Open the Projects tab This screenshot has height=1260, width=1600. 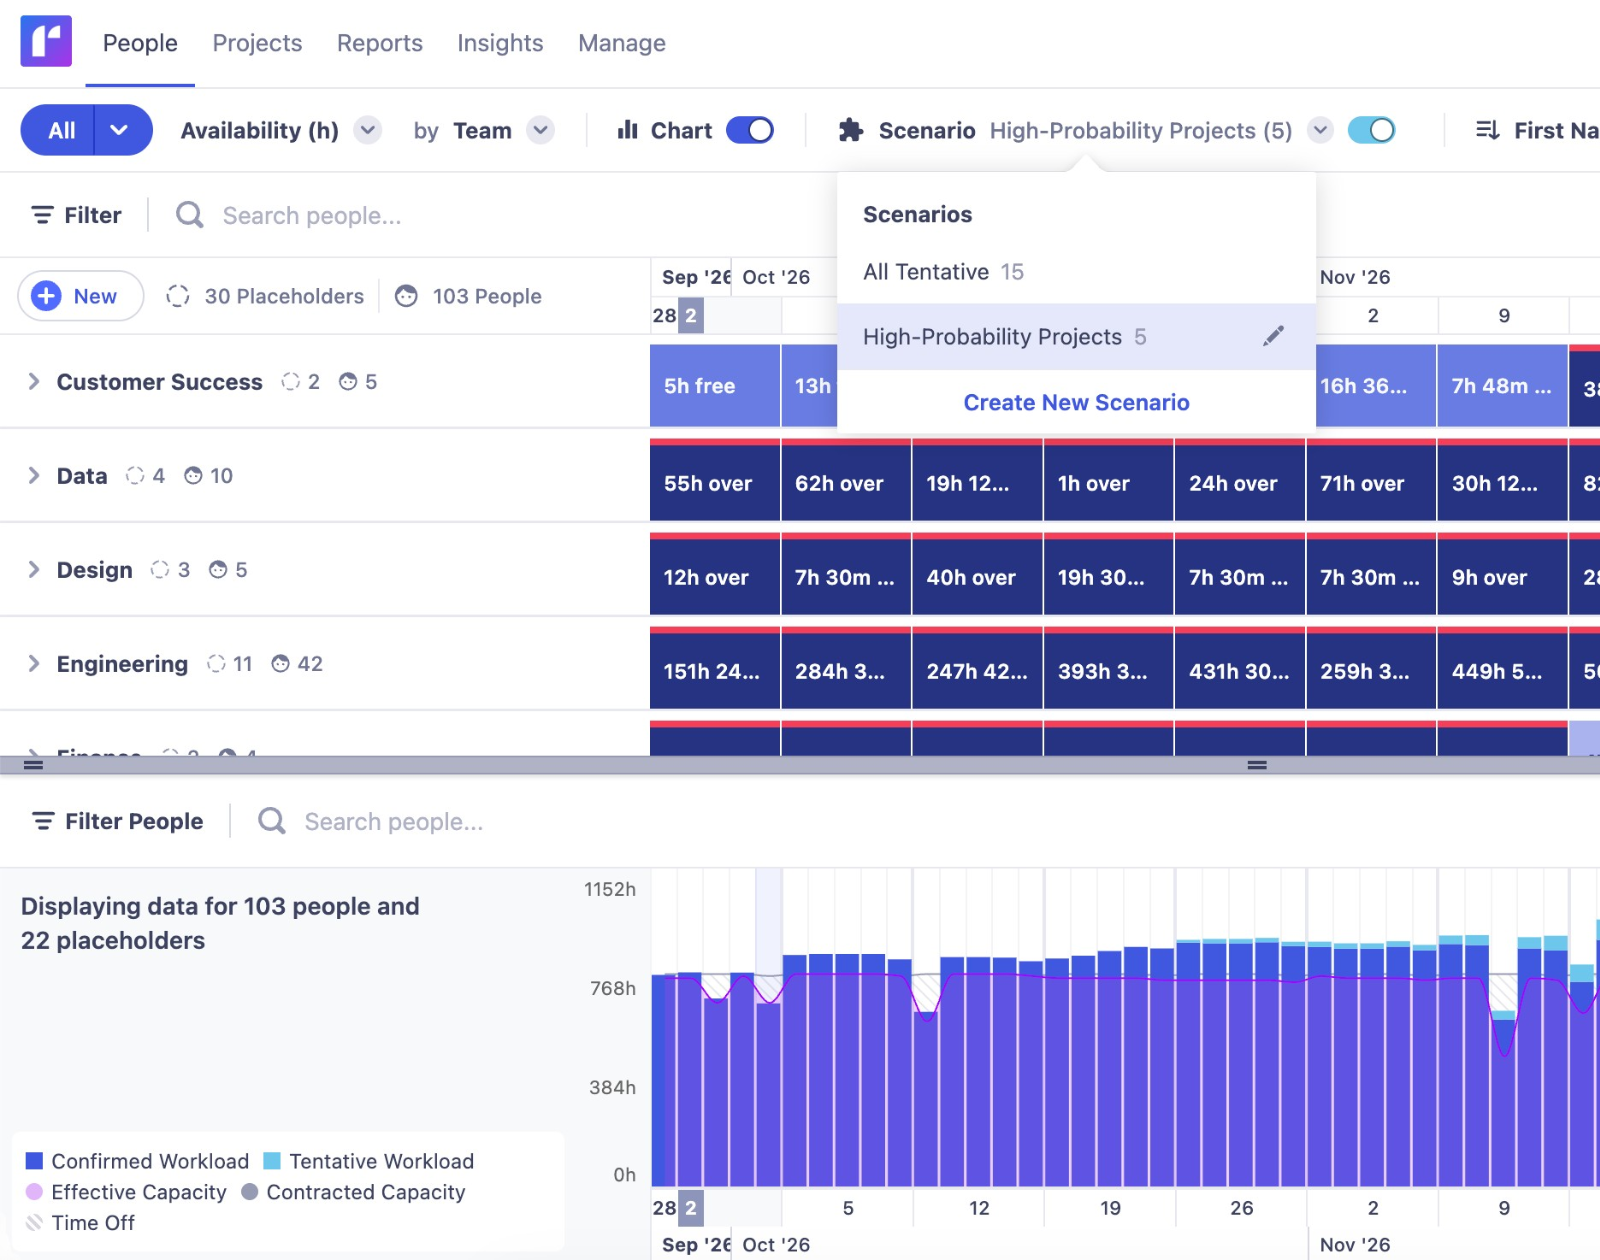click(257, 43)
